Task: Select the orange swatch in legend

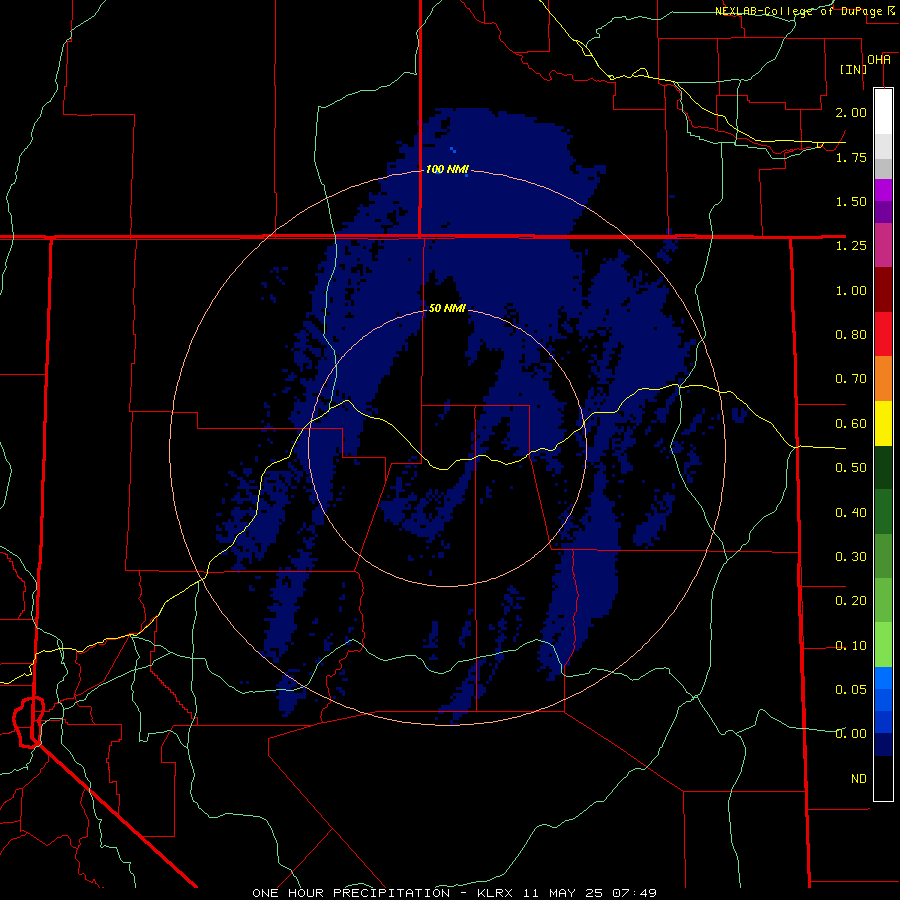Action: [x=883, y=379]
